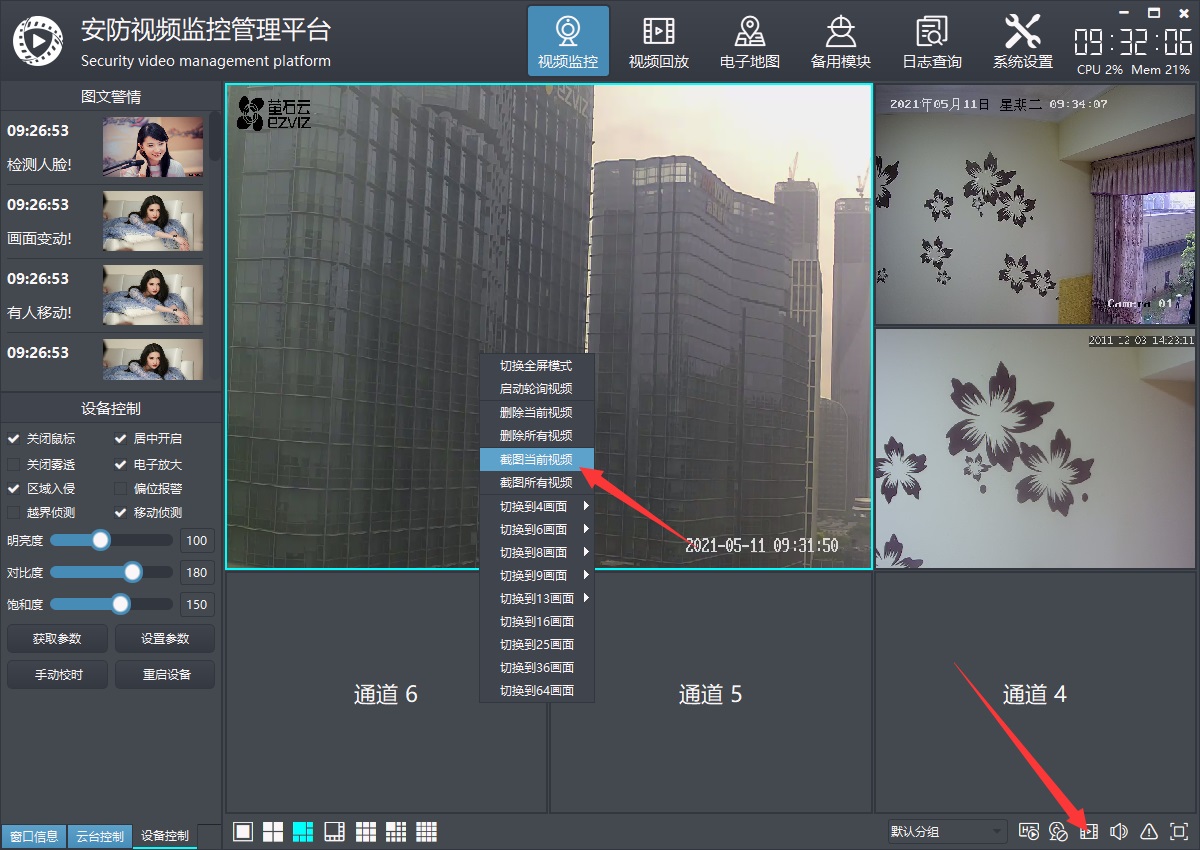Select the four-screen grid layout icon

pos(273,831)
